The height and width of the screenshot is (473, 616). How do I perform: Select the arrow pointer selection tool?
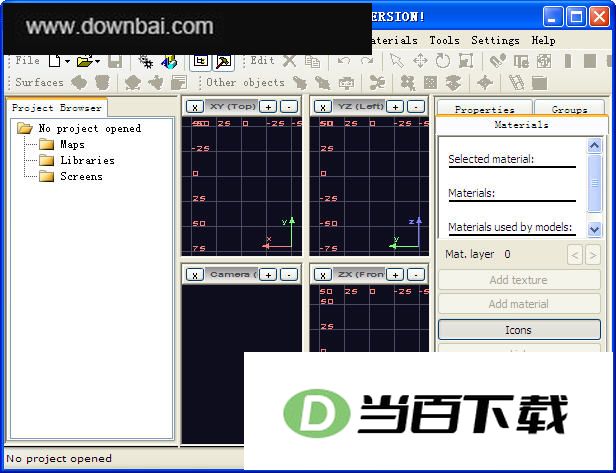click(396, 61)
